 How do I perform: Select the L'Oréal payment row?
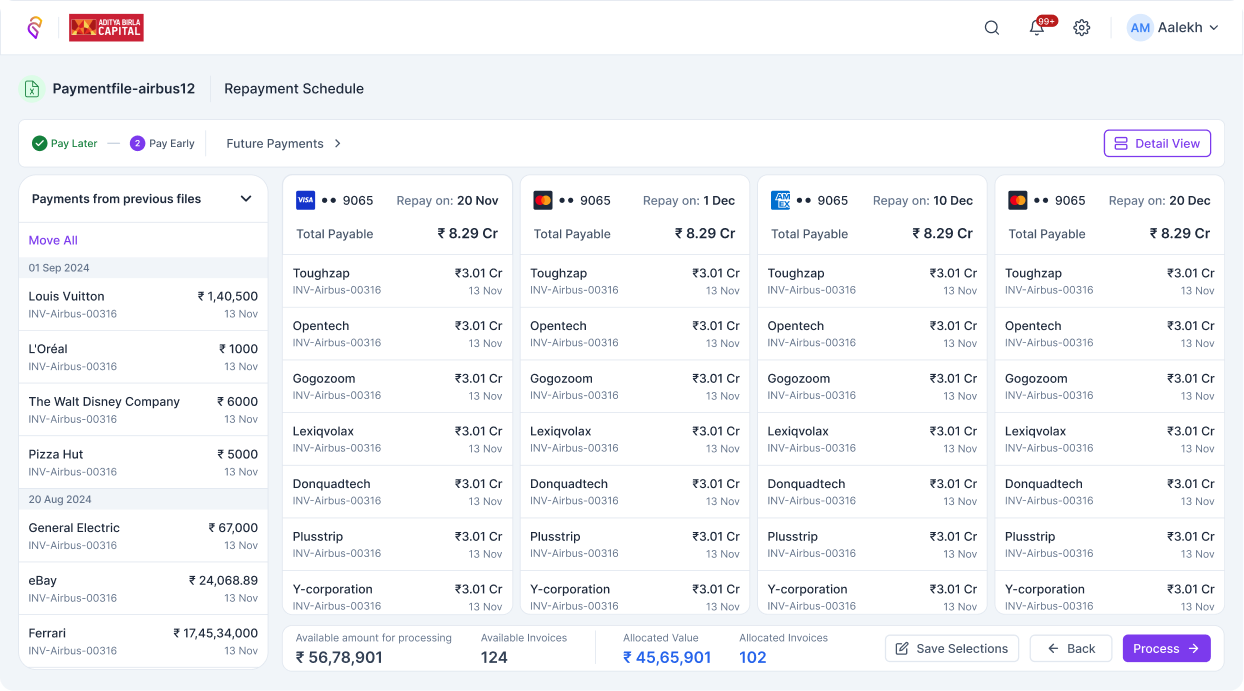click(143, 357)
